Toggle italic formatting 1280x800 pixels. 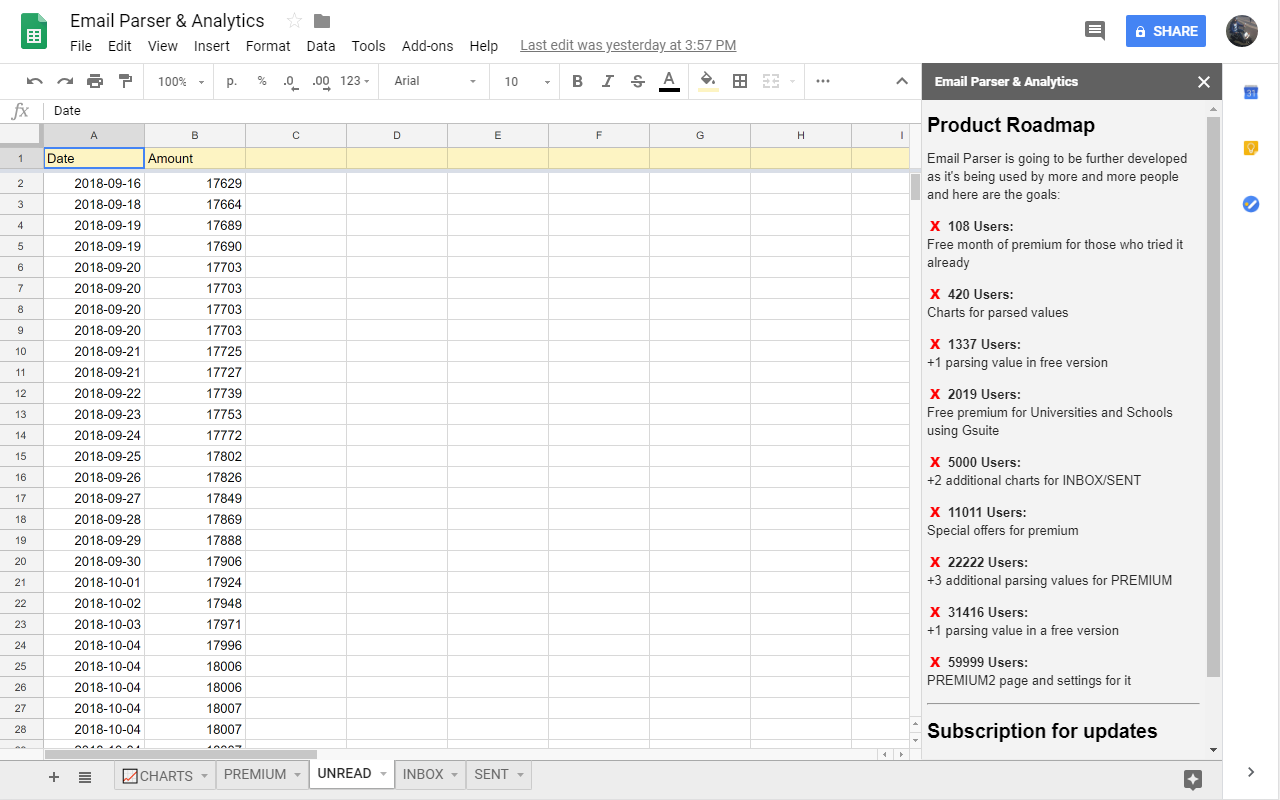pos(607,81)
